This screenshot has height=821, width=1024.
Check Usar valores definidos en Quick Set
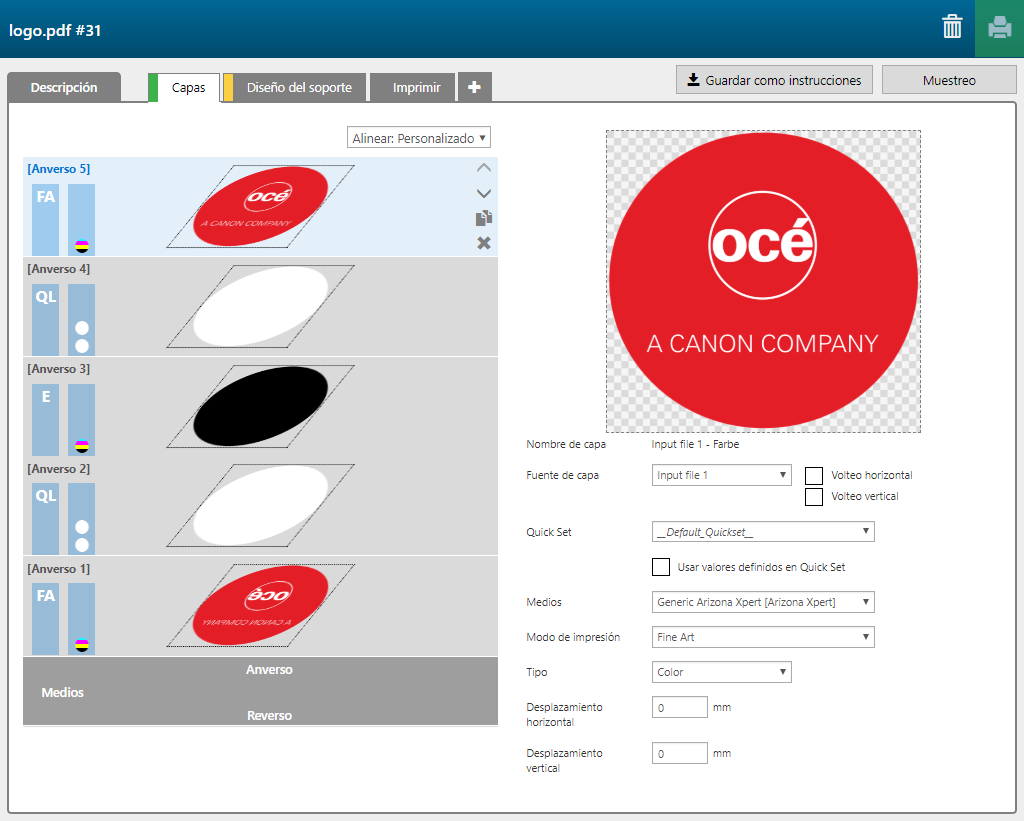point(661,567)
